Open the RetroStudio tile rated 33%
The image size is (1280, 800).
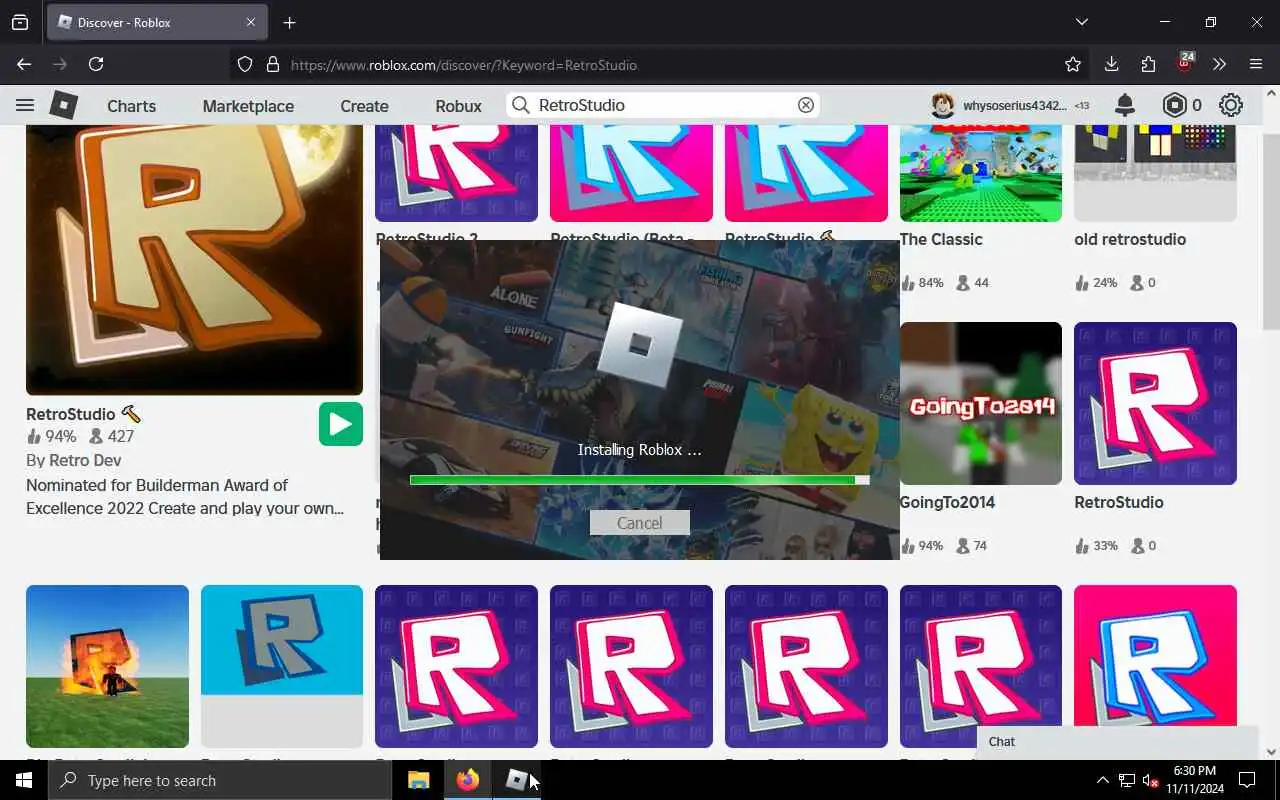pos(1155,403)
